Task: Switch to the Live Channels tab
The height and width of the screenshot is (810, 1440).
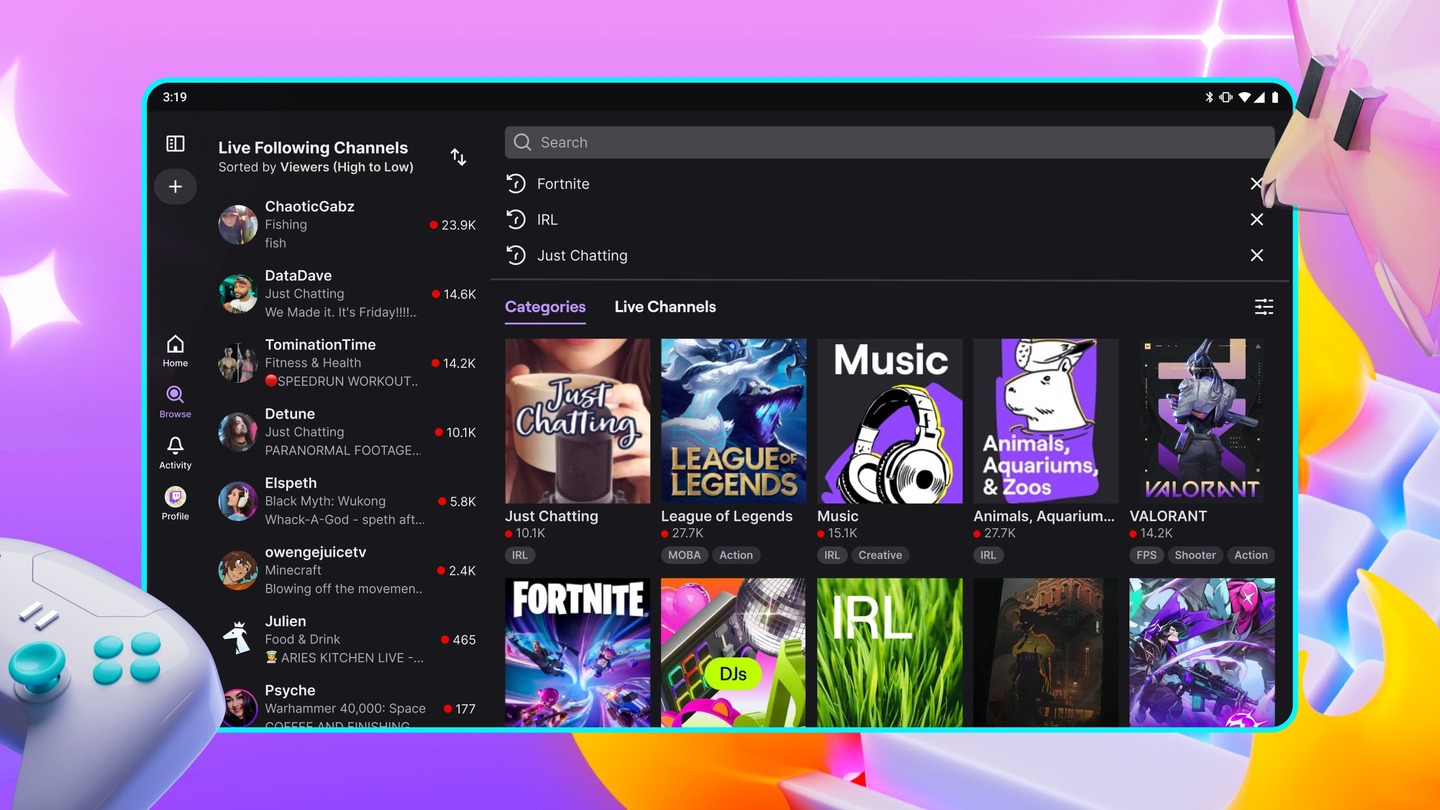Action: click(665, 306)
